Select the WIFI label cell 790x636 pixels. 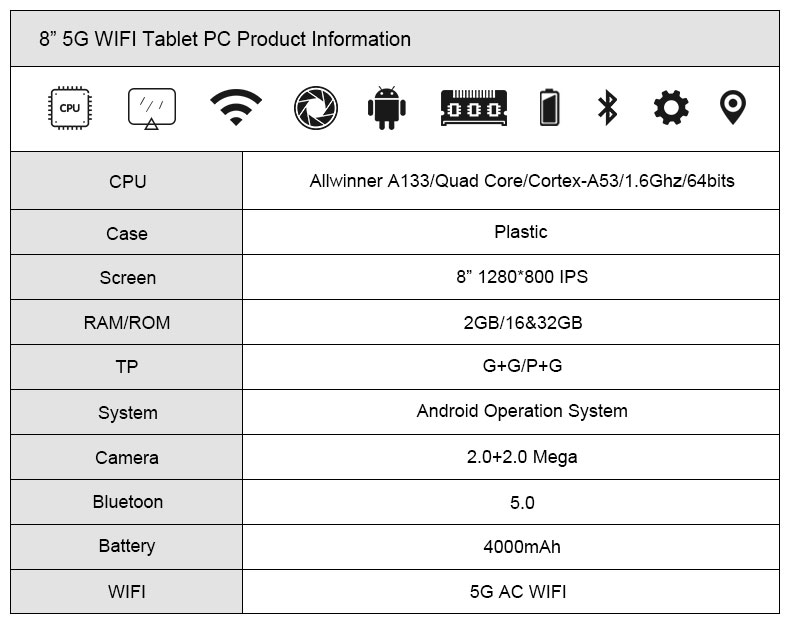pyautogui.click(x=126, y=591)
